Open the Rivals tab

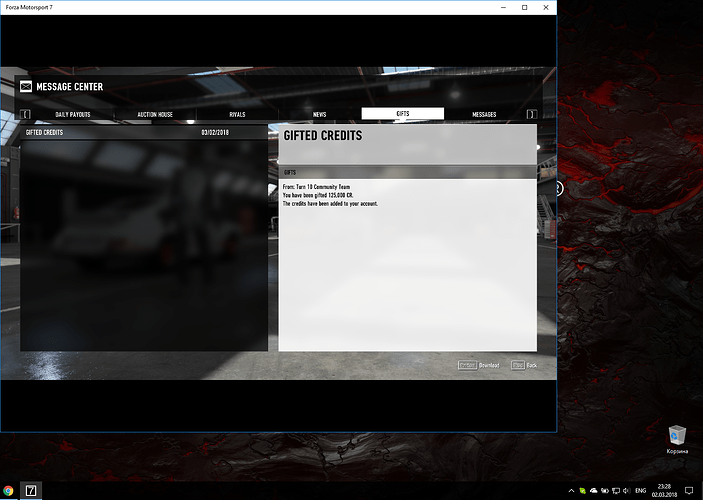(x=237, y=114)
